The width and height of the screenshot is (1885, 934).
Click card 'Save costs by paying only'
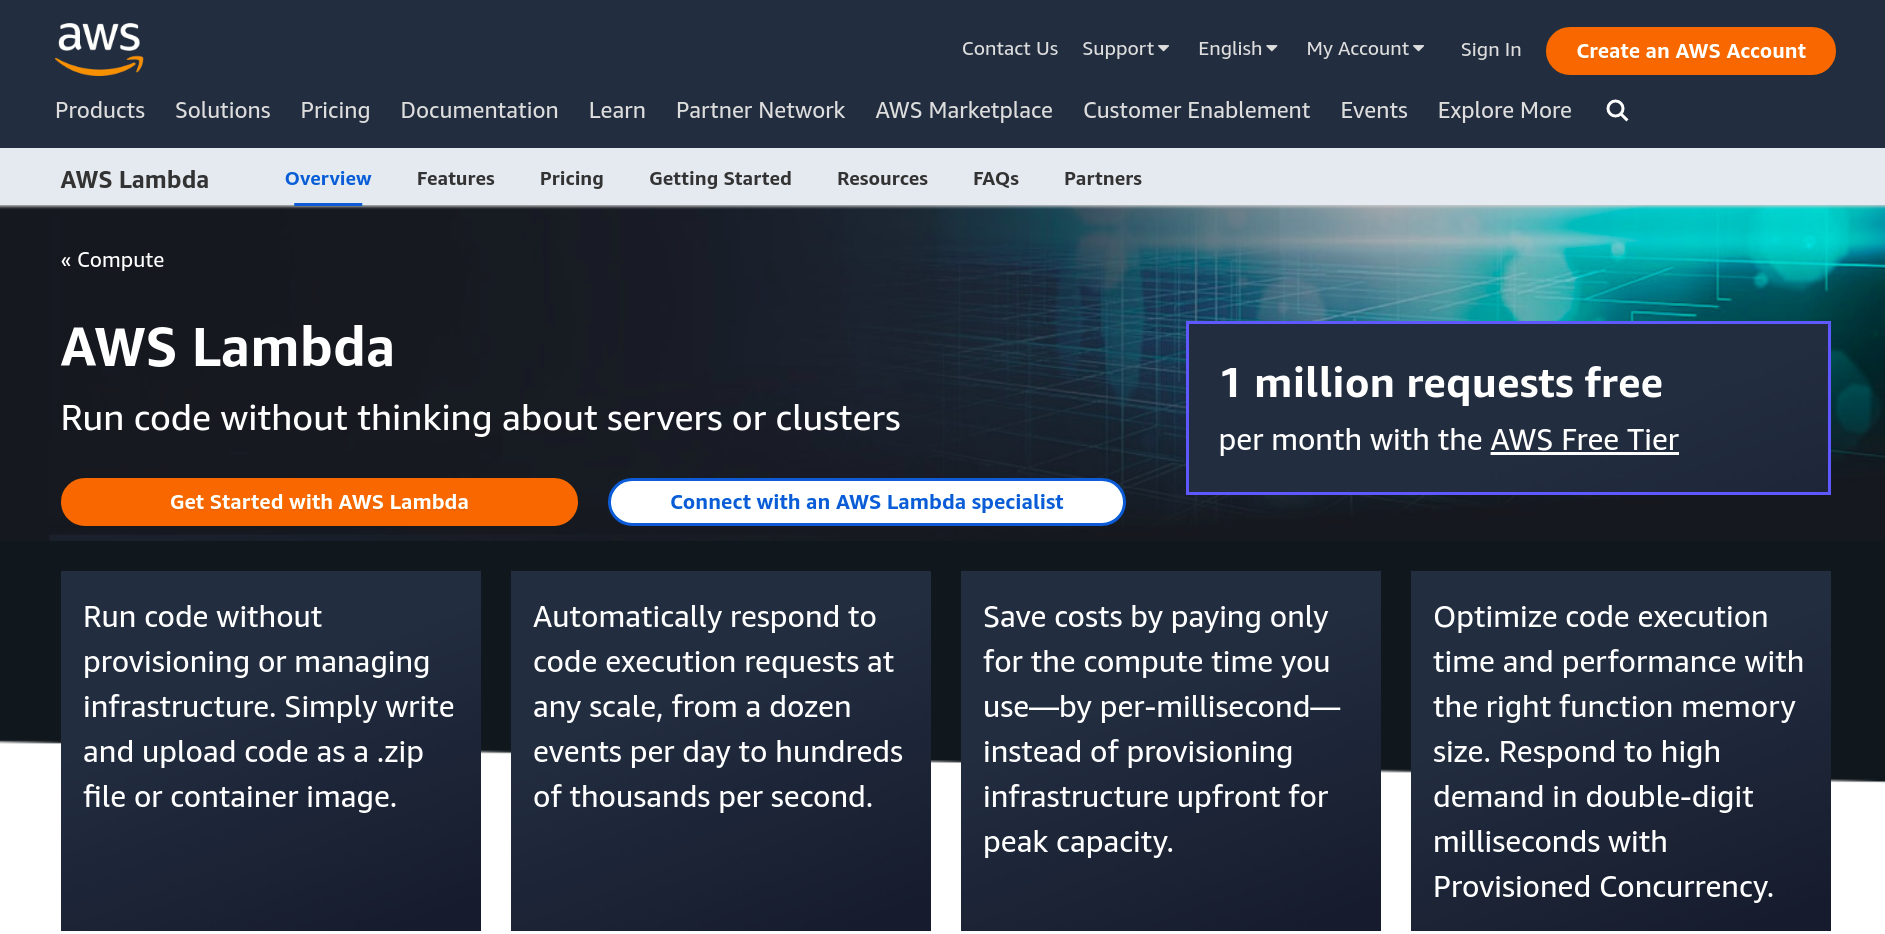[x=1170, y=751]
